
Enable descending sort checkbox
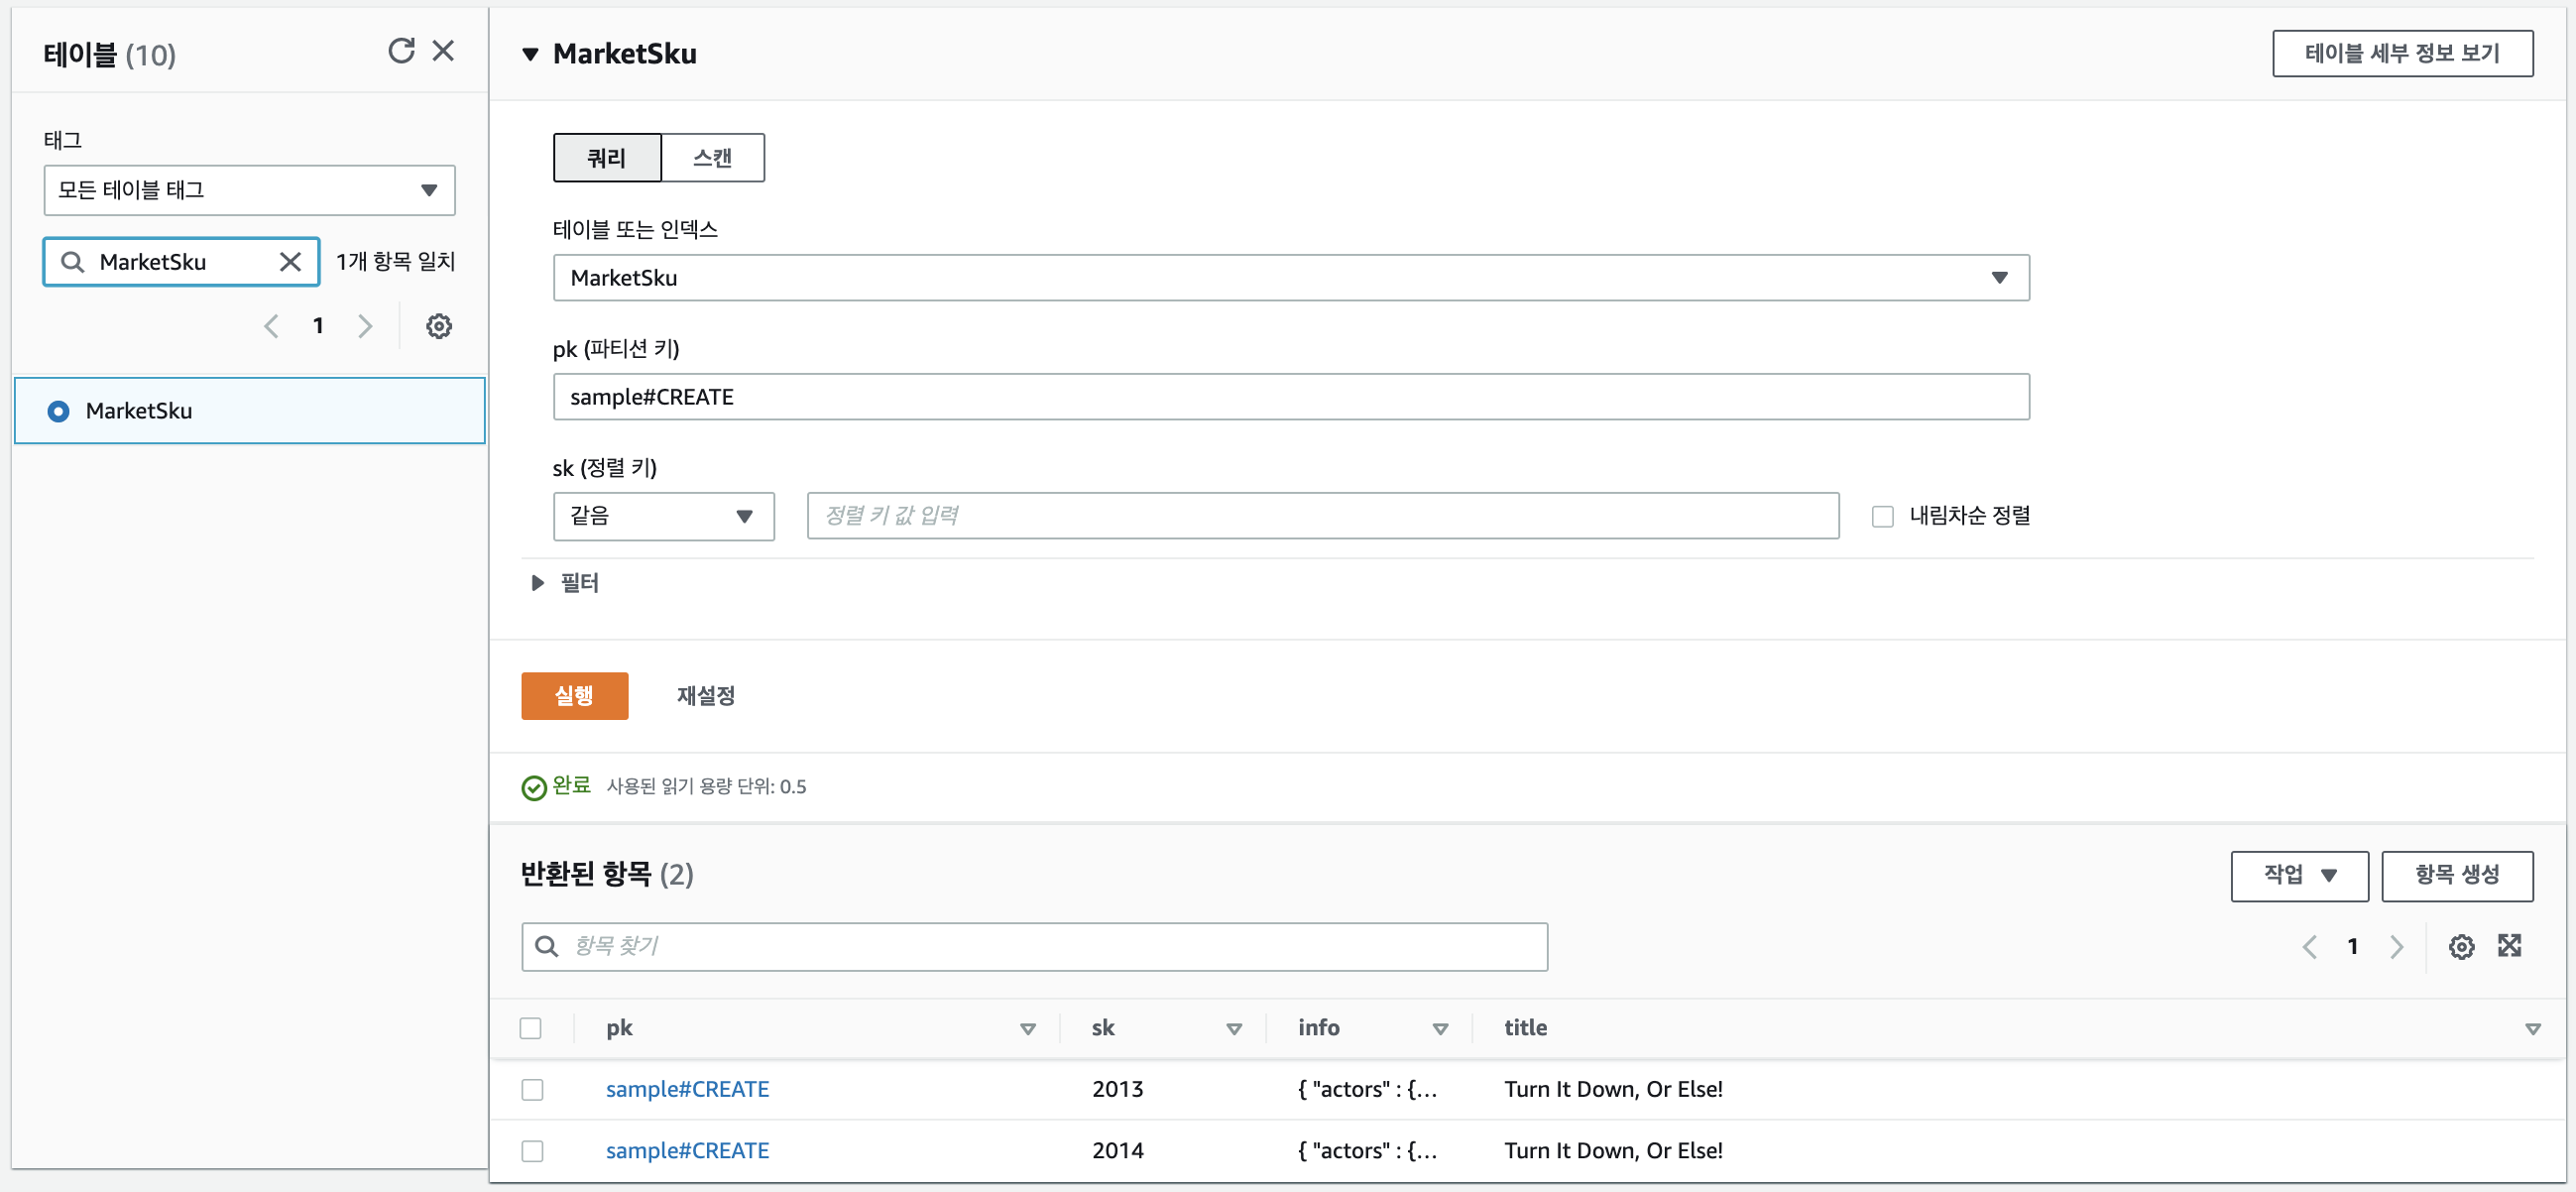1882,516
